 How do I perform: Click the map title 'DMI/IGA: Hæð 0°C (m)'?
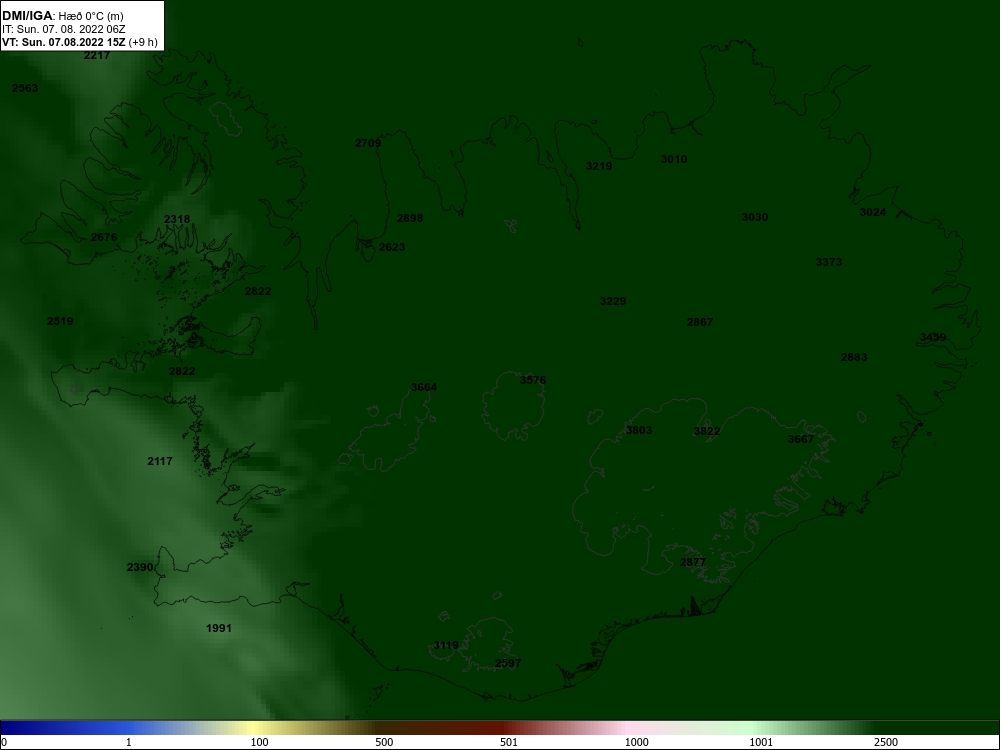tap(62, 16)
